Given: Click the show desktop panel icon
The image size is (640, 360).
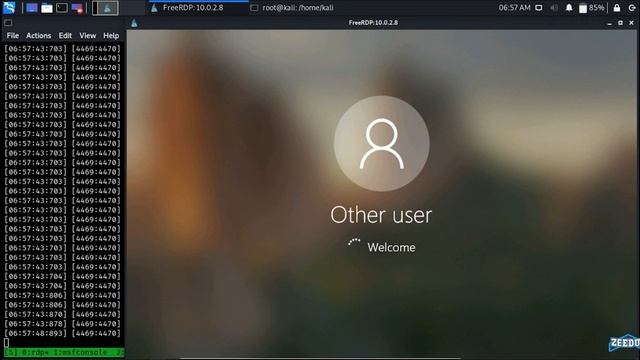Looking at the screenshot, I should coord(31,8).
